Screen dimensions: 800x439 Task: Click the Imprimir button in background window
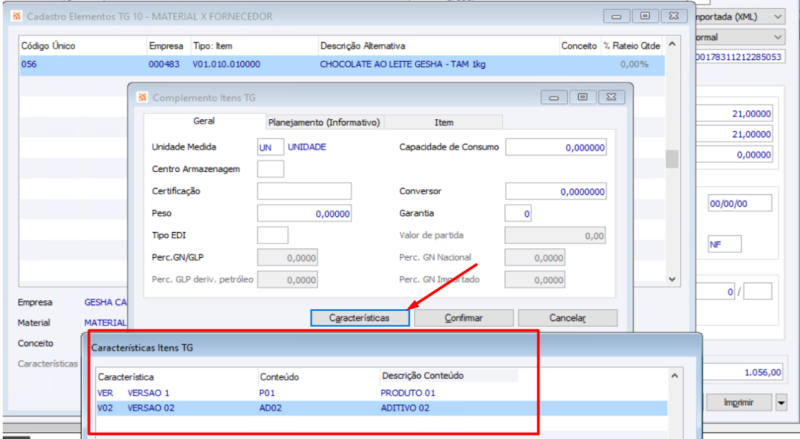tap(738, 402)
